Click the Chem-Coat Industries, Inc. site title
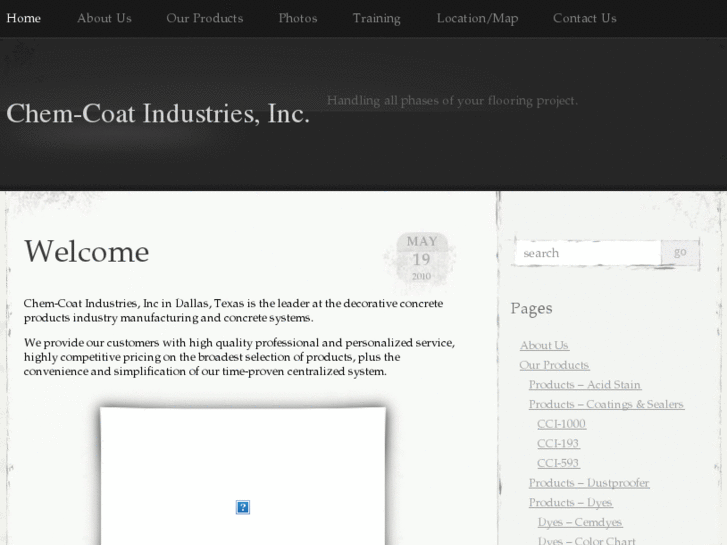727x545 pixels. tap(158, 114)
